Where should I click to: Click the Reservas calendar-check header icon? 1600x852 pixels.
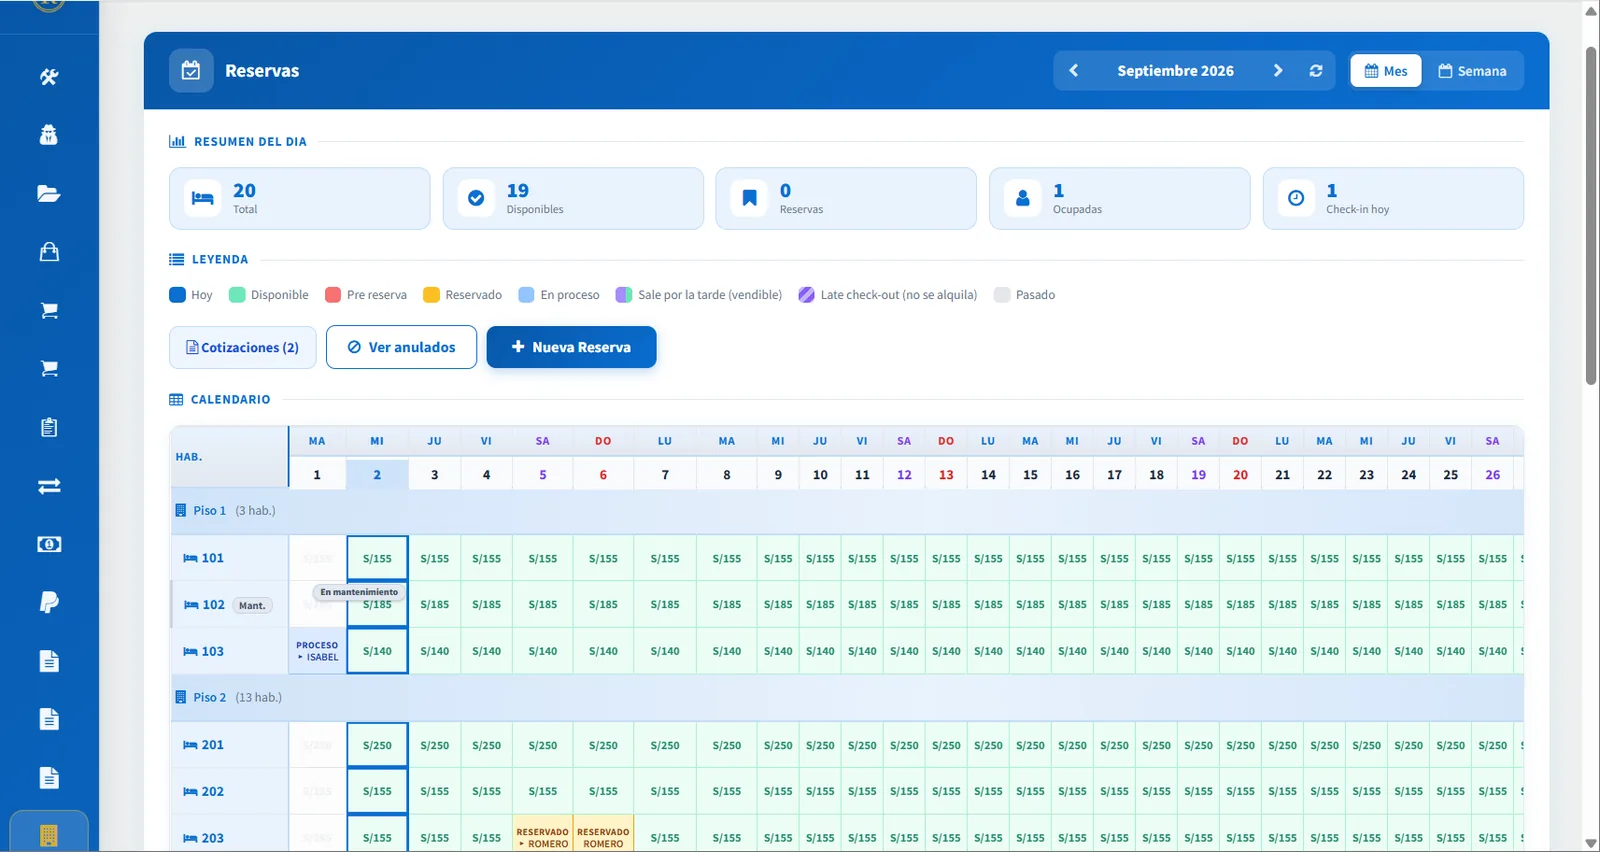[x=191, y=71]
